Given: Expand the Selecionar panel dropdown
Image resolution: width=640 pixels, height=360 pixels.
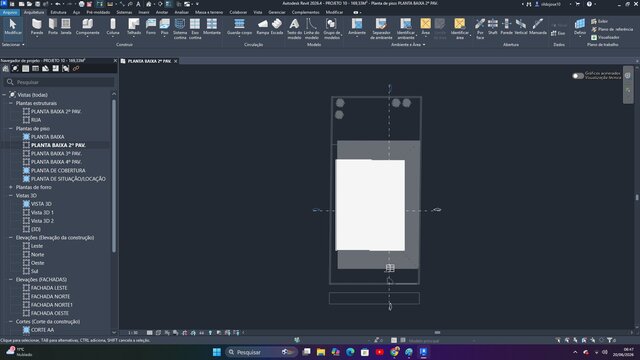Looking at the screenshot, I should pos(13,44).
